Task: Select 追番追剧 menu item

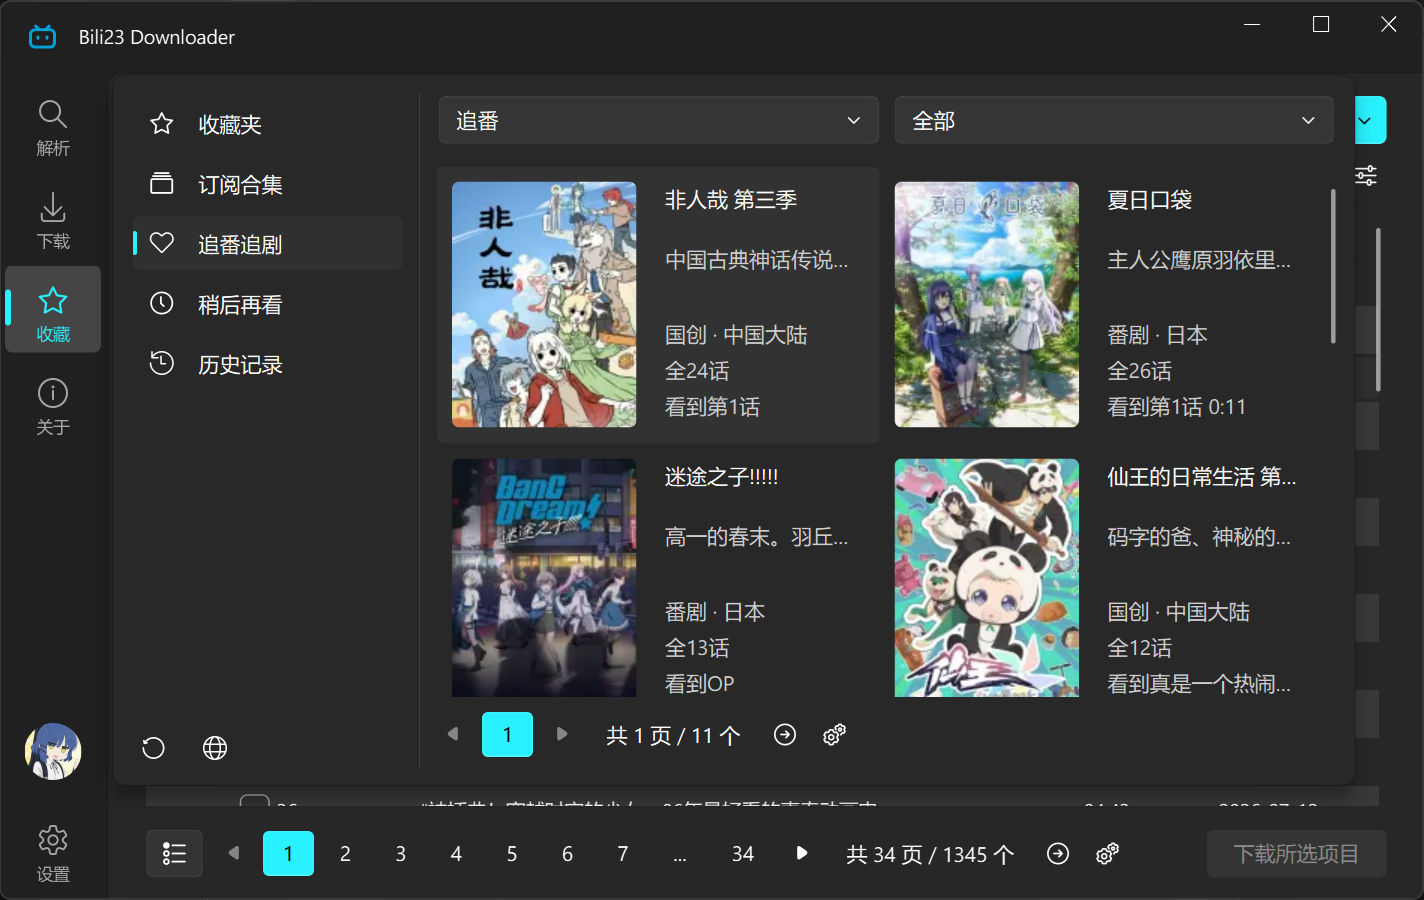Action: (267, 244)
